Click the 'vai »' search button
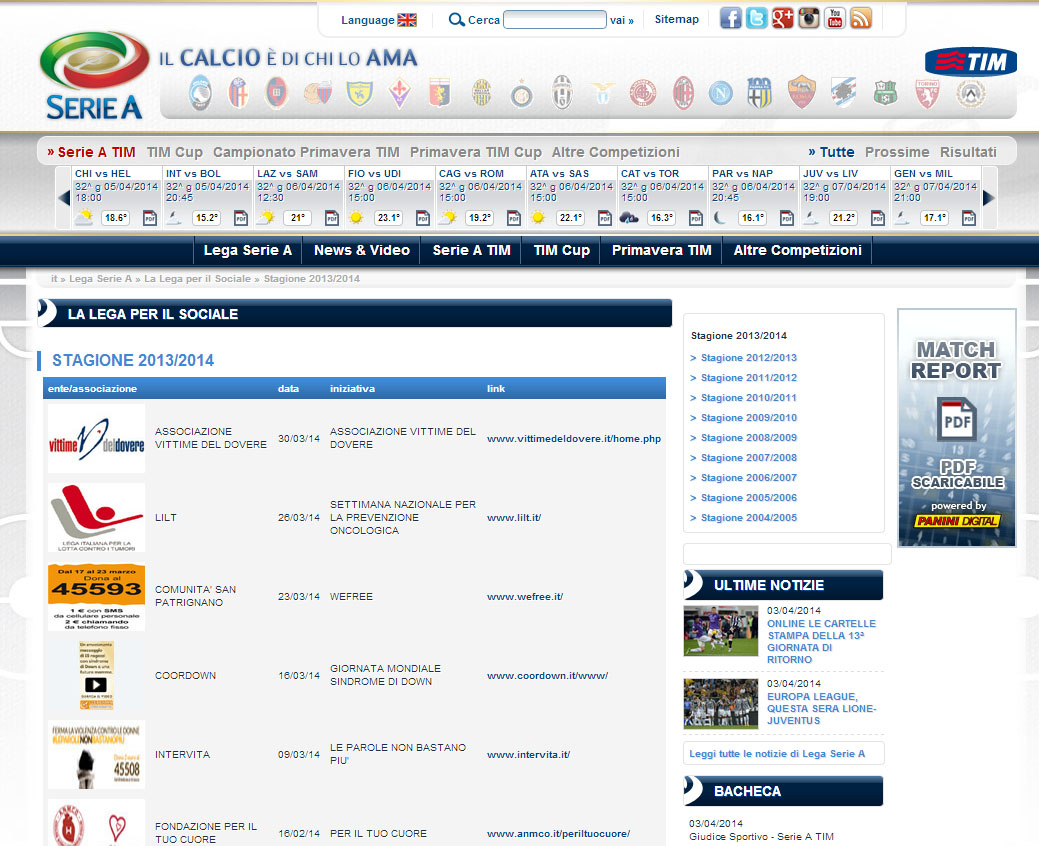Screen dimensions: 1039x846 [622, 21]
